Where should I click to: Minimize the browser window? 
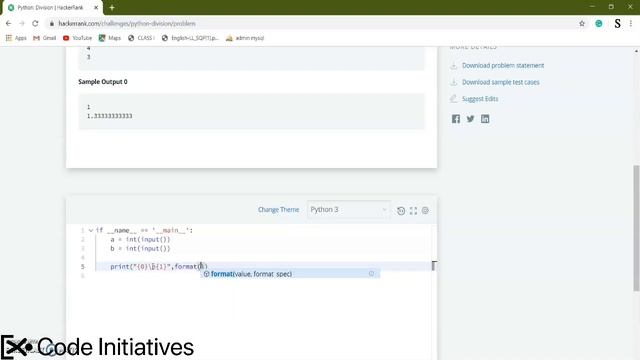coord(592,7)
